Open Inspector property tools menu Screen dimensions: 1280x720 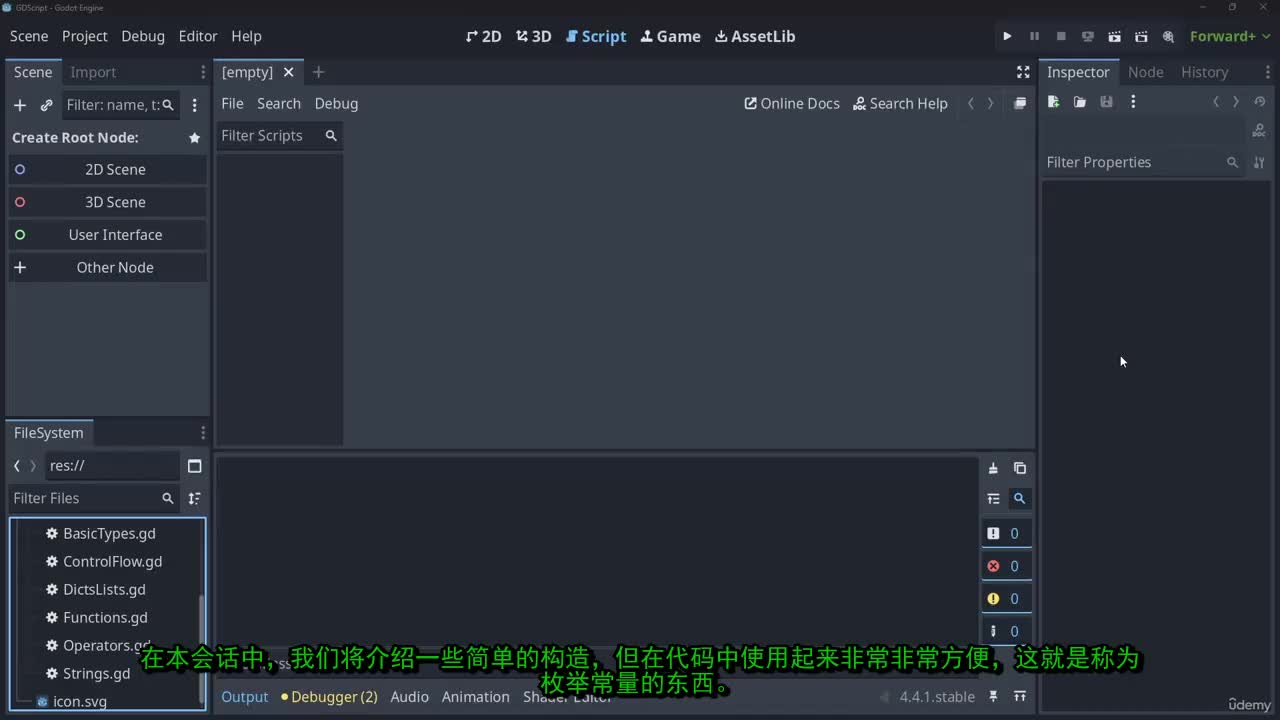click(x=1259, y=162)
